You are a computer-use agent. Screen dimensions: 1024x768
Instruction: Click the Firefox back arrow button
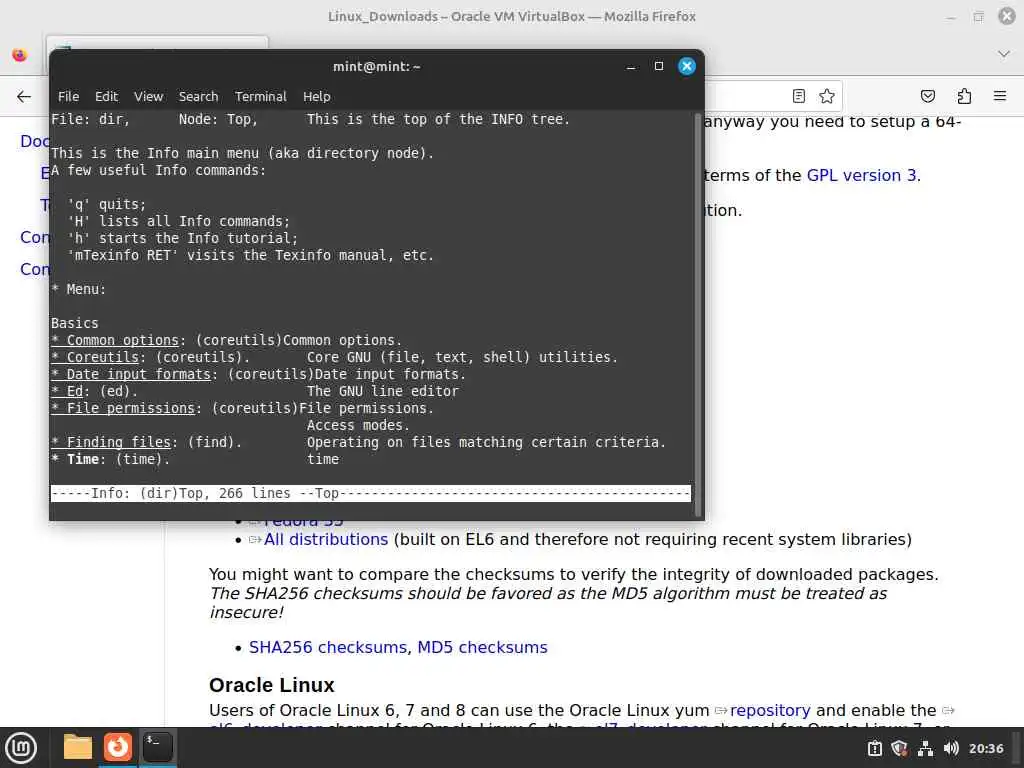coord(24,97)
